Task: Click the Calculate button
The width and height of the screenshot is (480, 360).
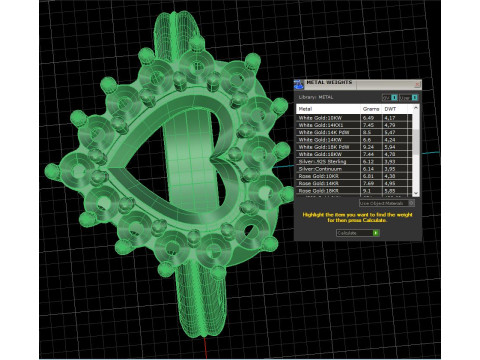Action: pyautogui.click(x=358, y=233)
